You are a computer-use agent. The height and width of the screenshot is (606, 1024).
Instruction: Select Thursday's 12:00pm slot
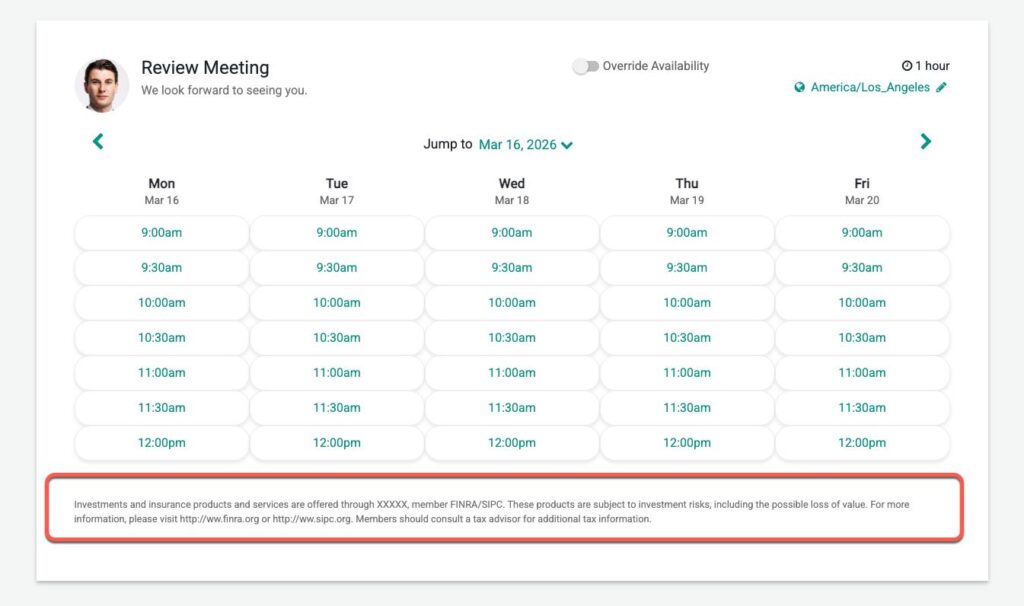tap(687, 443)
